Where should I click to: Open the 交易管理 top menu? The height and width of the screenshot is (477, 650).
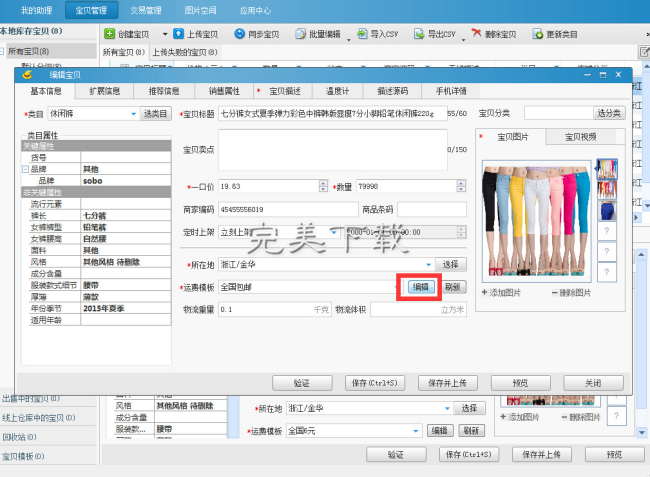[x=146, y=10]
